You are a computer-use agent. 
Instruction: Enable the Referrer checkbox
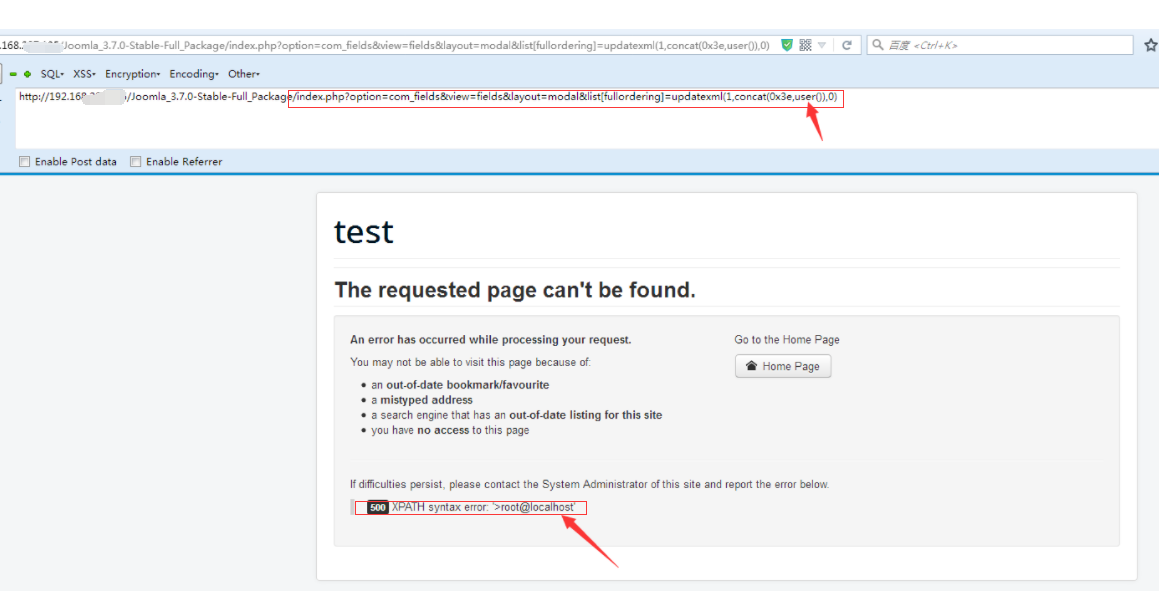pos(135,162)
